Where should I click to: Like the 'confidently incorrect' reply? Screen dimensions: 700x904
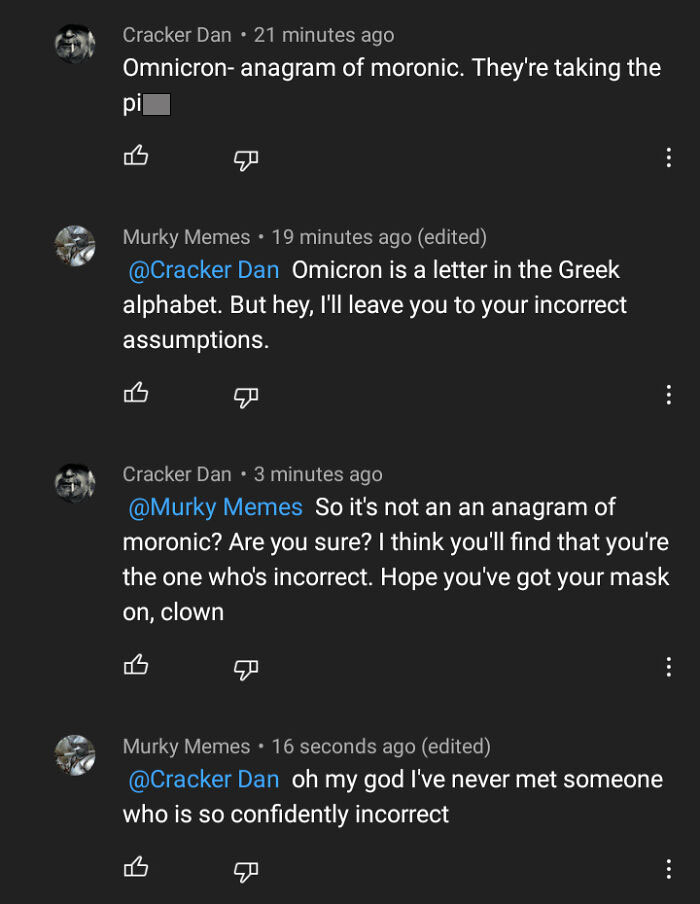(135, 869)
